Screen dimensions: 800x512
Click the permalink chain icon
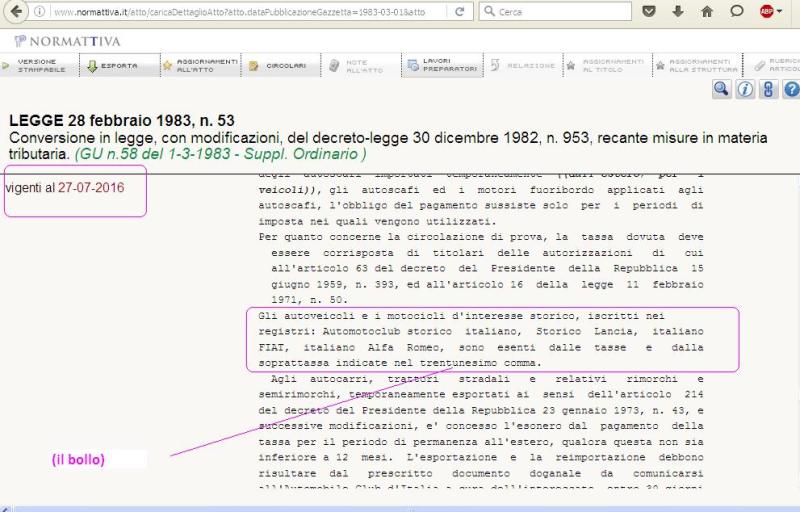tap(769, 90)
